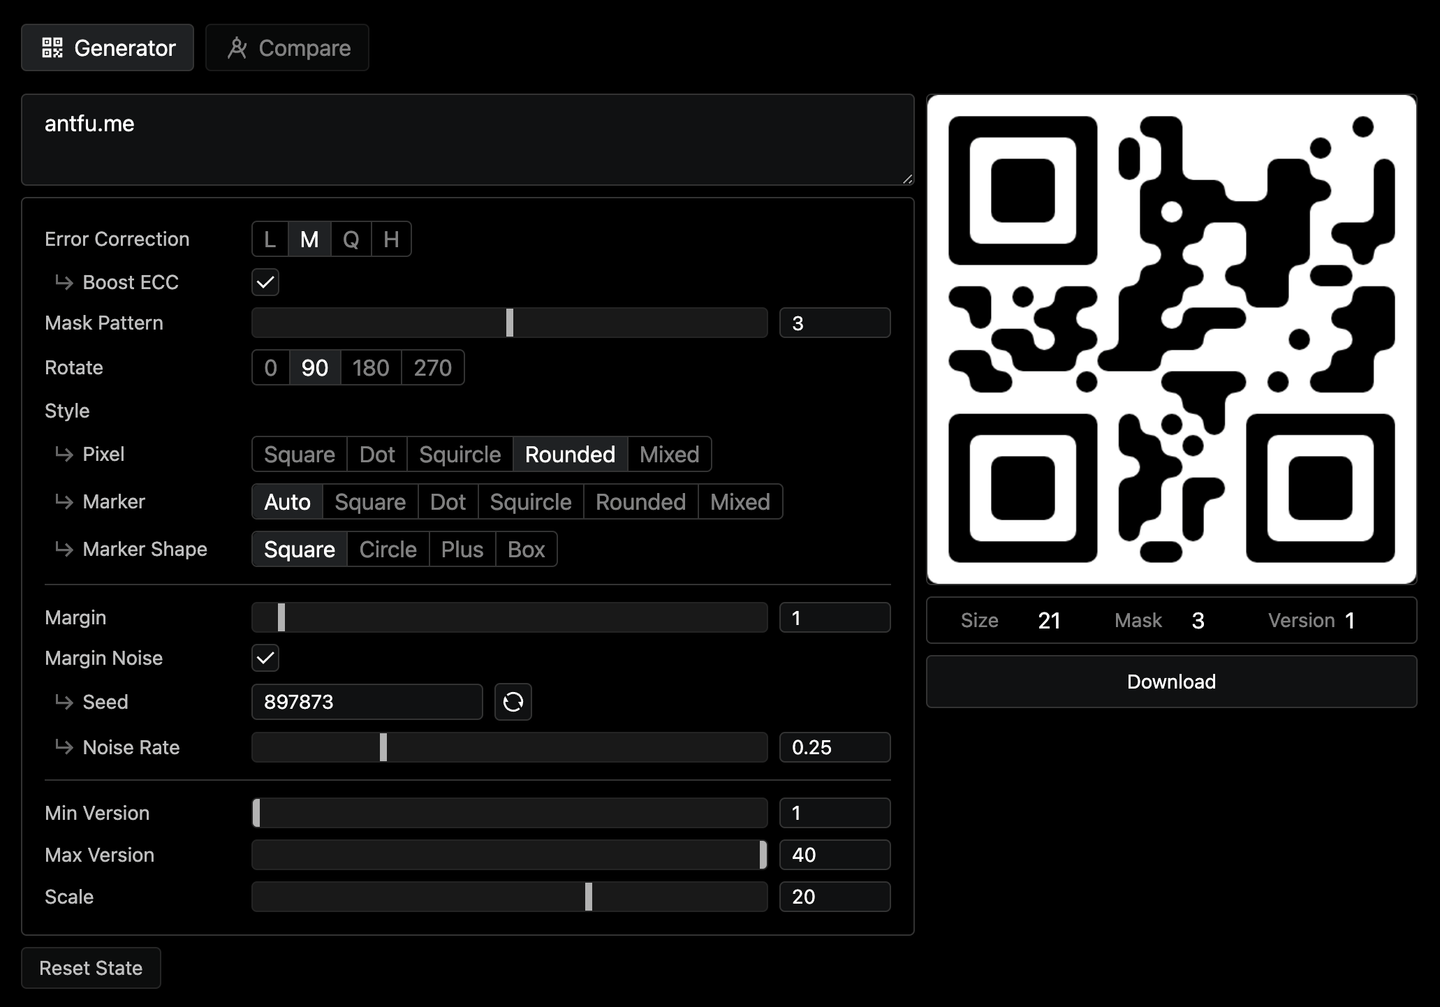This screenshot has height=1007, width=1440.
Task: Set Marker style to Rounded
Action: pos(640,501)
